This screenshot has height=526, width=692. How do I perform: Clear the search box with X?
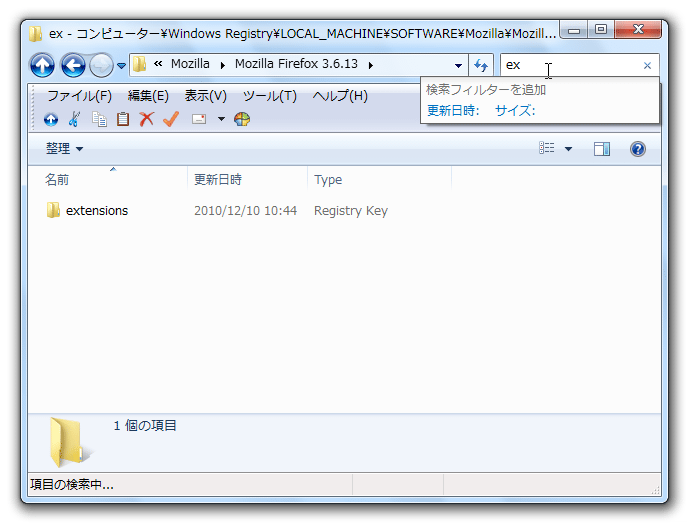tap(647, 66)
